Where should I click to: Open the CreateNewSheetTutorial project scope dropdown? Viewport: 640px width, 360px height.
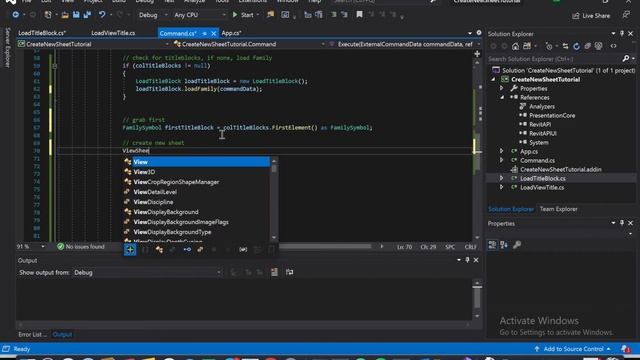94,44
